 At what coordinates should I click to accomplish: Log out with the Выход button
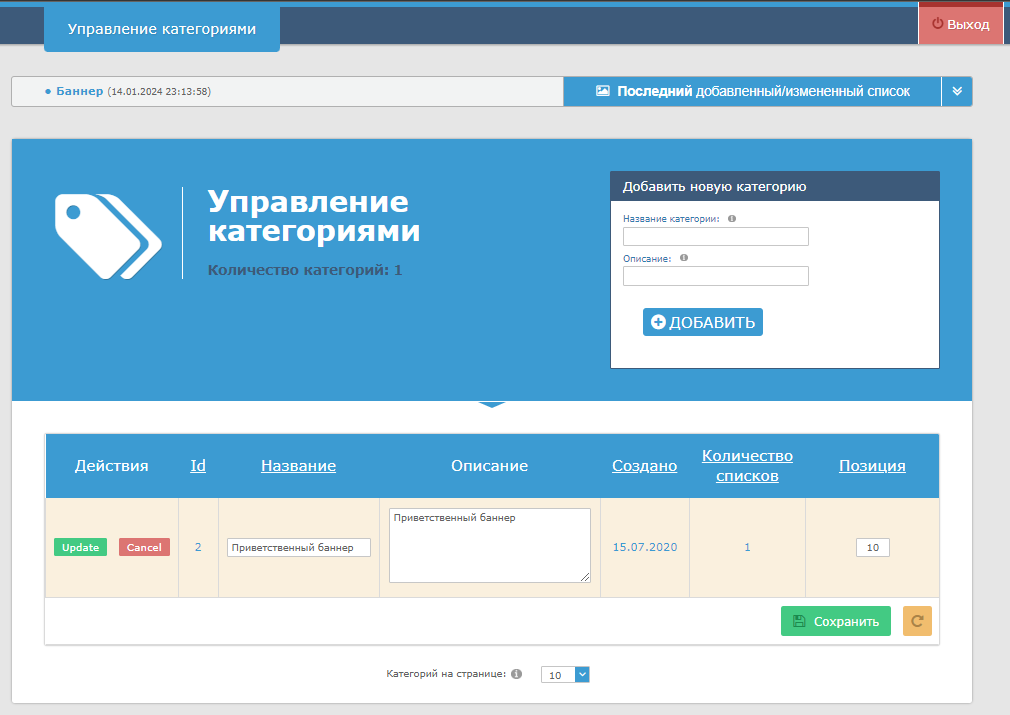pyautogui.click(x=960, y=24)
